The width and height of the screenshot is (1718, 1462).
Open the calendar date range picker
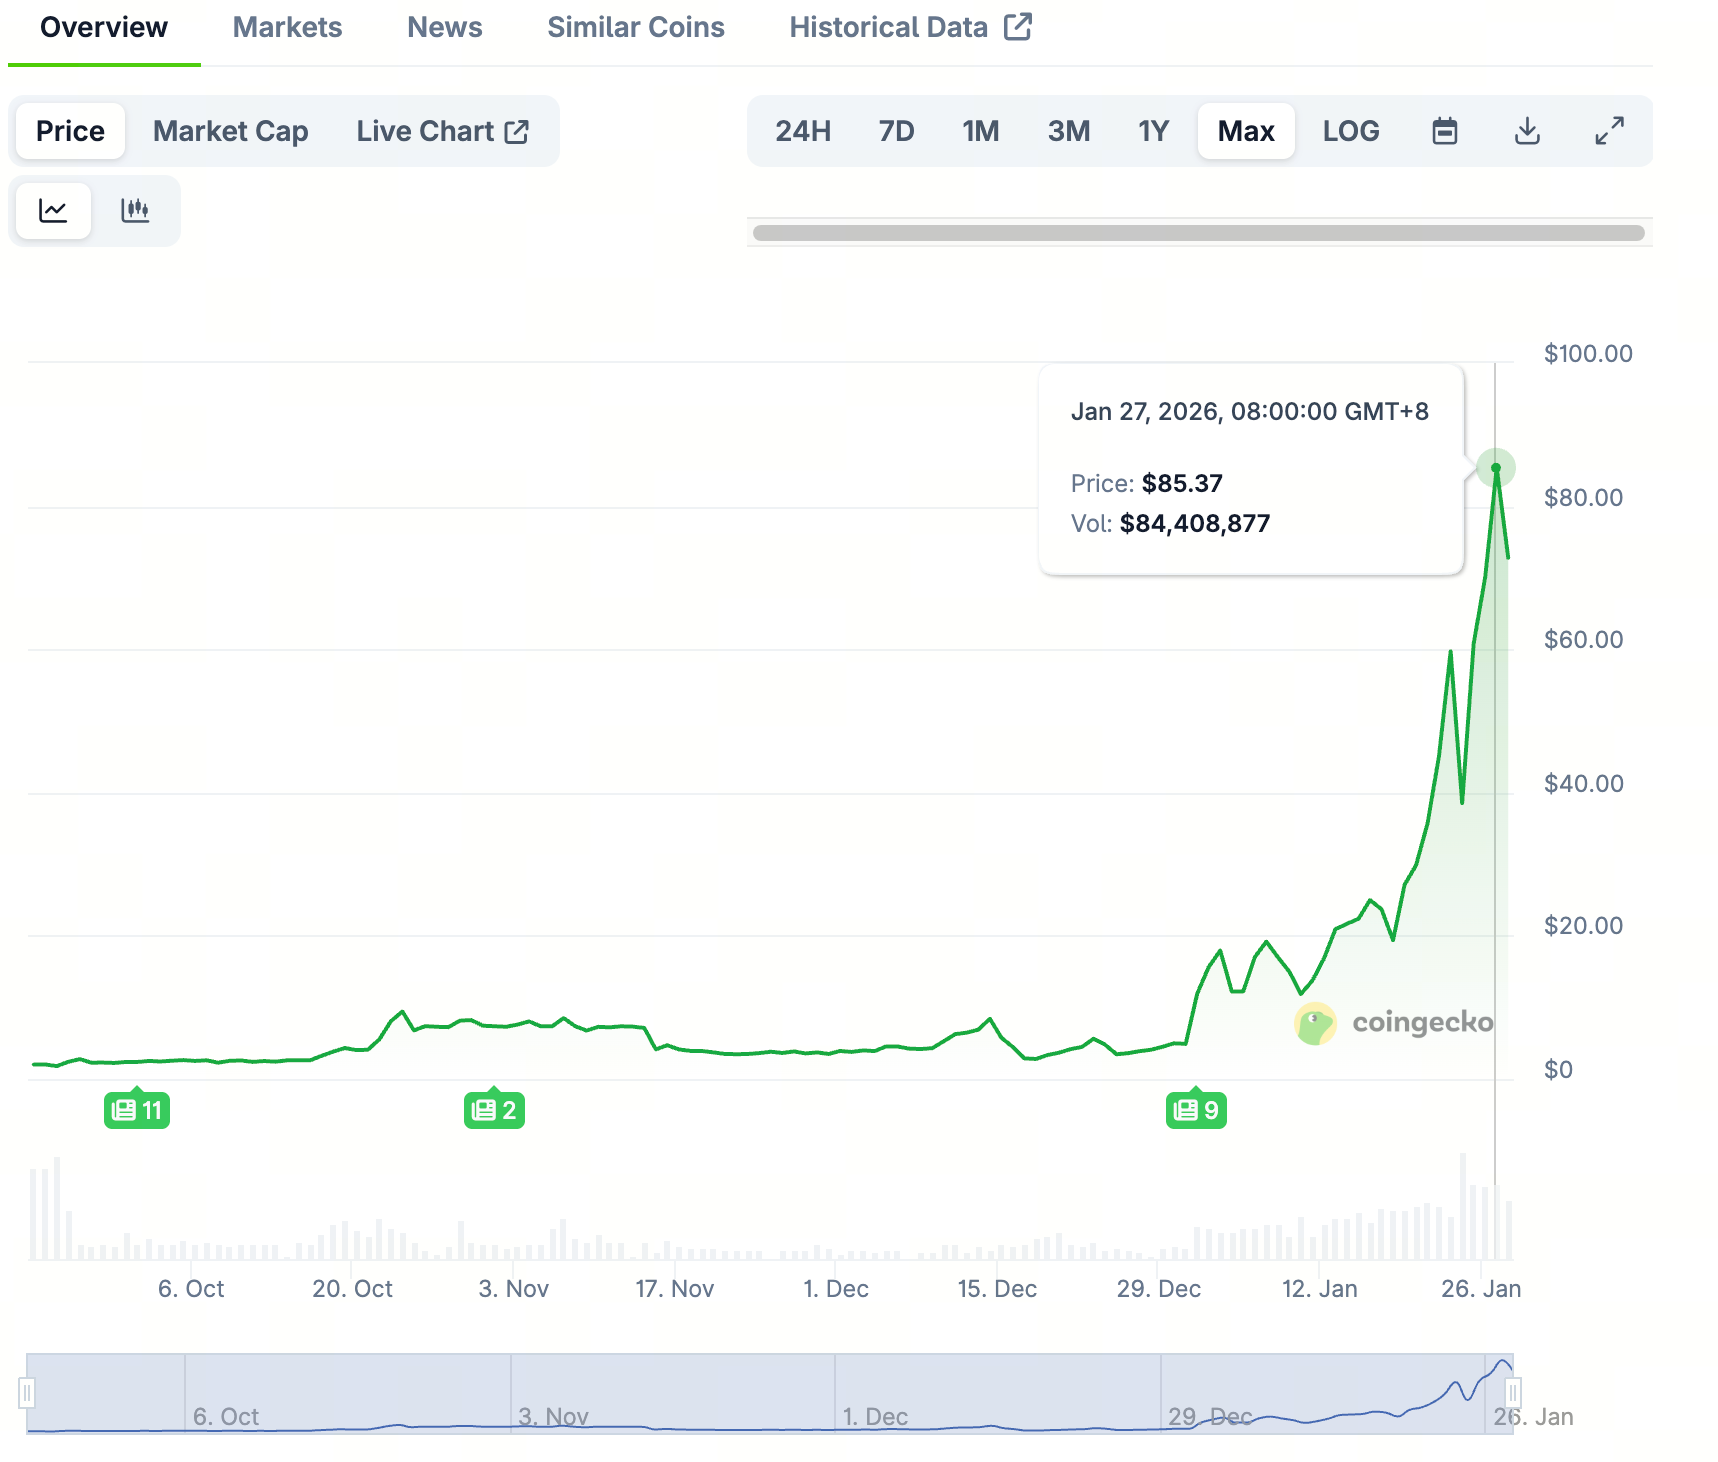[x=1444, y=130]
